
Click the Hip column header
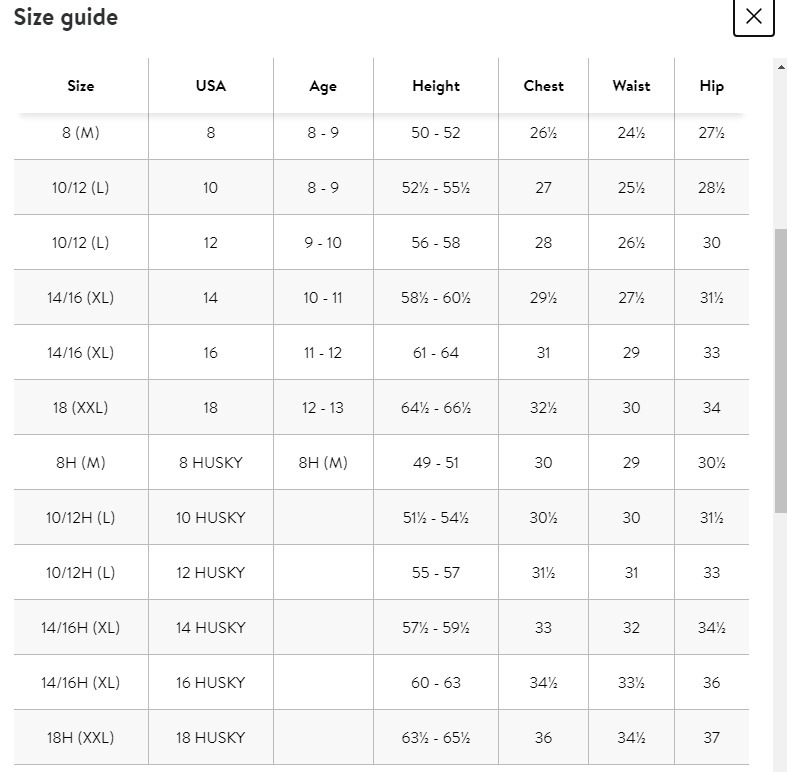point(711,86)
